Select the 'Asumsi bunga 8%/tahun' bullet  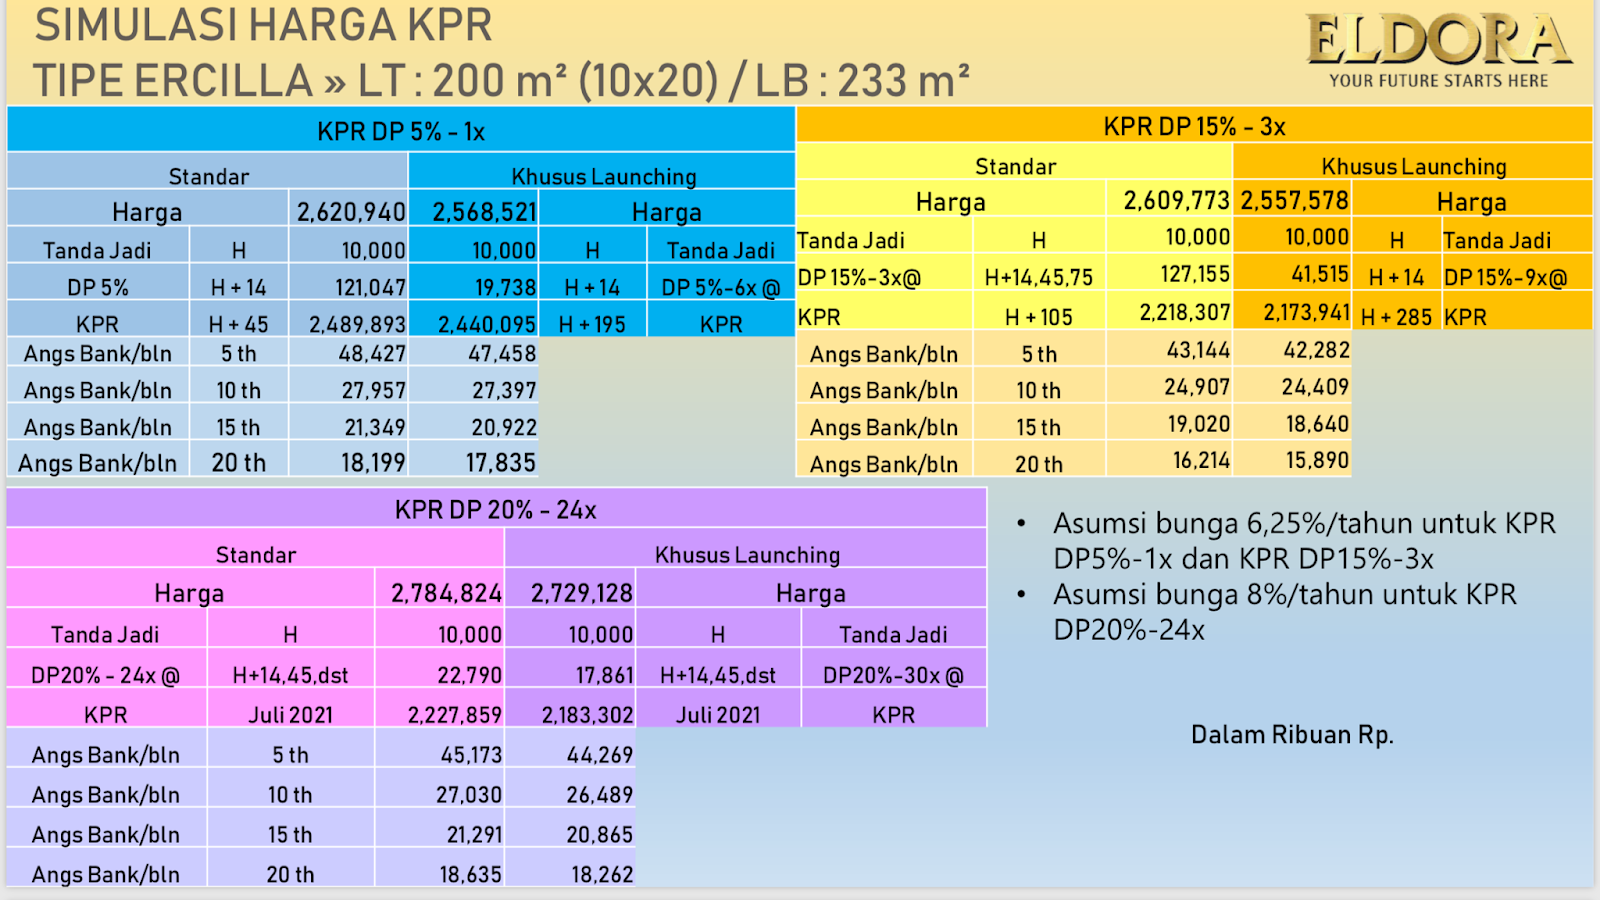point(1284,612)
